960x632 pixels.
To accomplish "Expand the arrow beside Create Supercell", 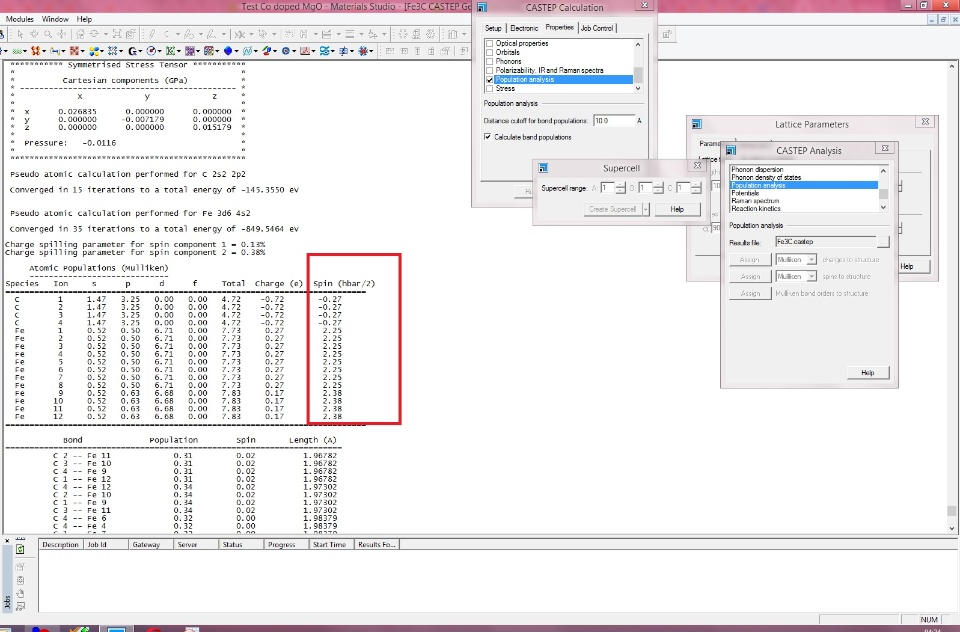I will point(646,209).
